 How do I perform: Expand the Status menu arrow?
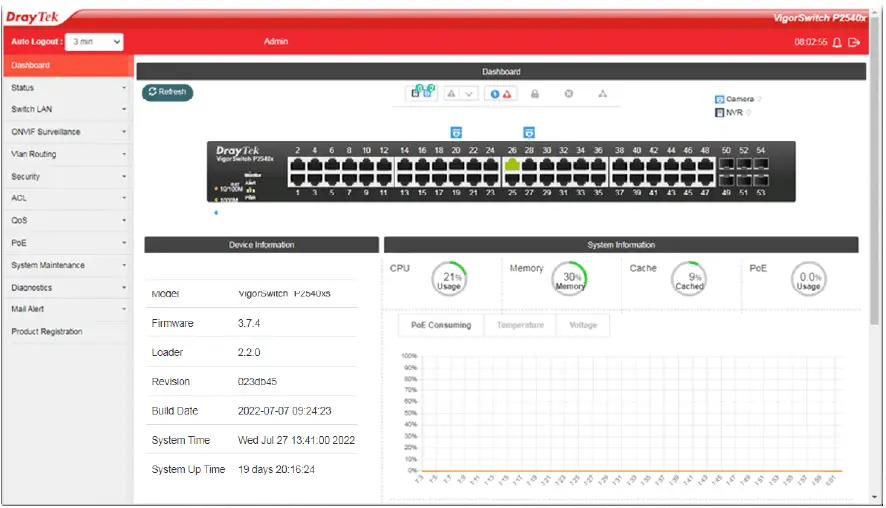pos(124,88)
